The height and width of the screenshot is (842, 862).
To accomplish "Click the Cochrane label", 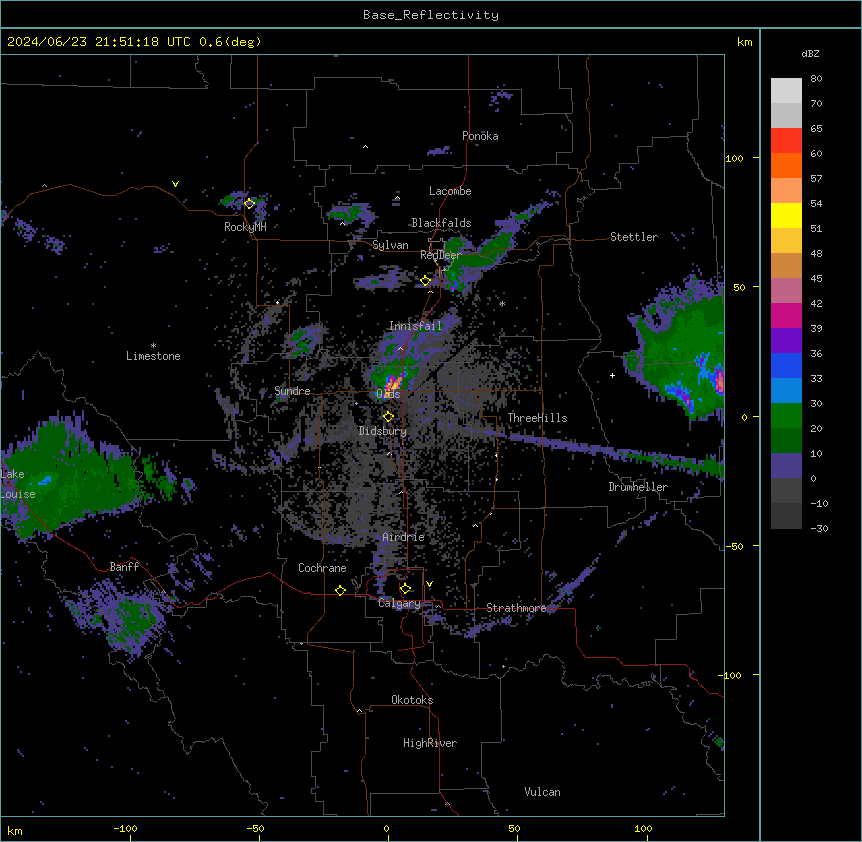I will (322, 568).
